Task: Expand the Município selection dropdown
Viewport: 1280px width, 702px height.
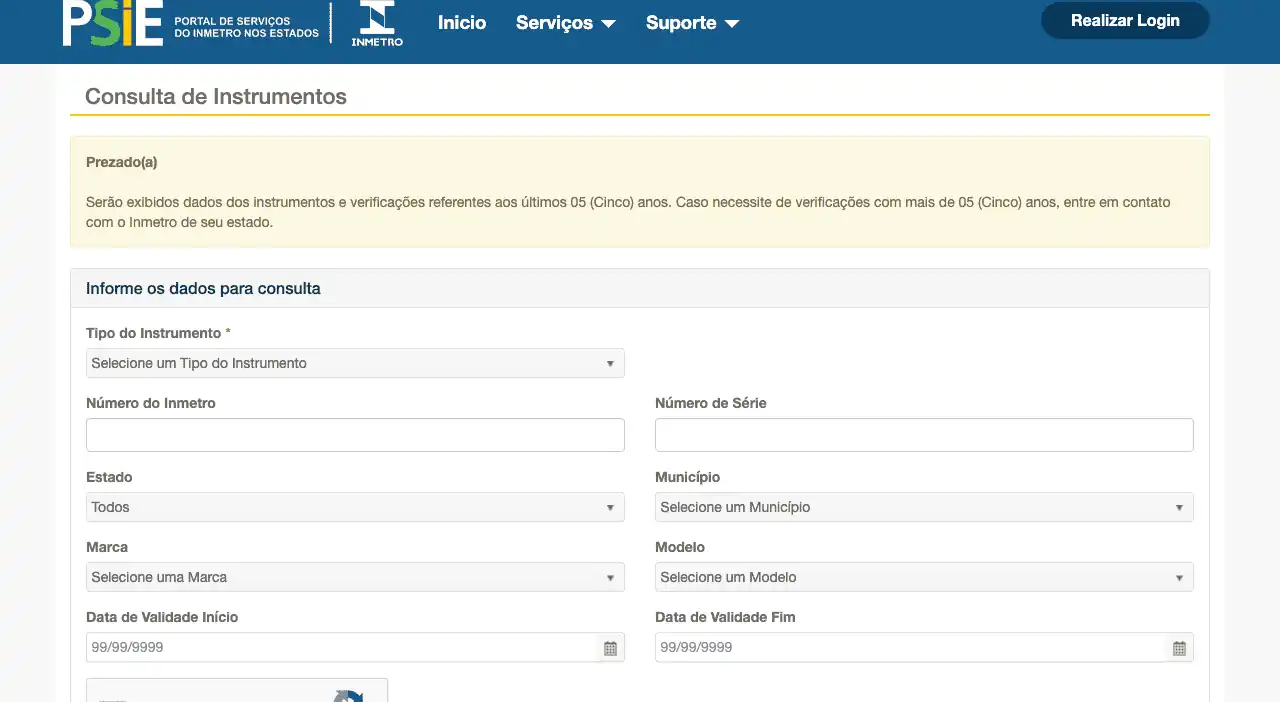Action: (x=923, y=507)
